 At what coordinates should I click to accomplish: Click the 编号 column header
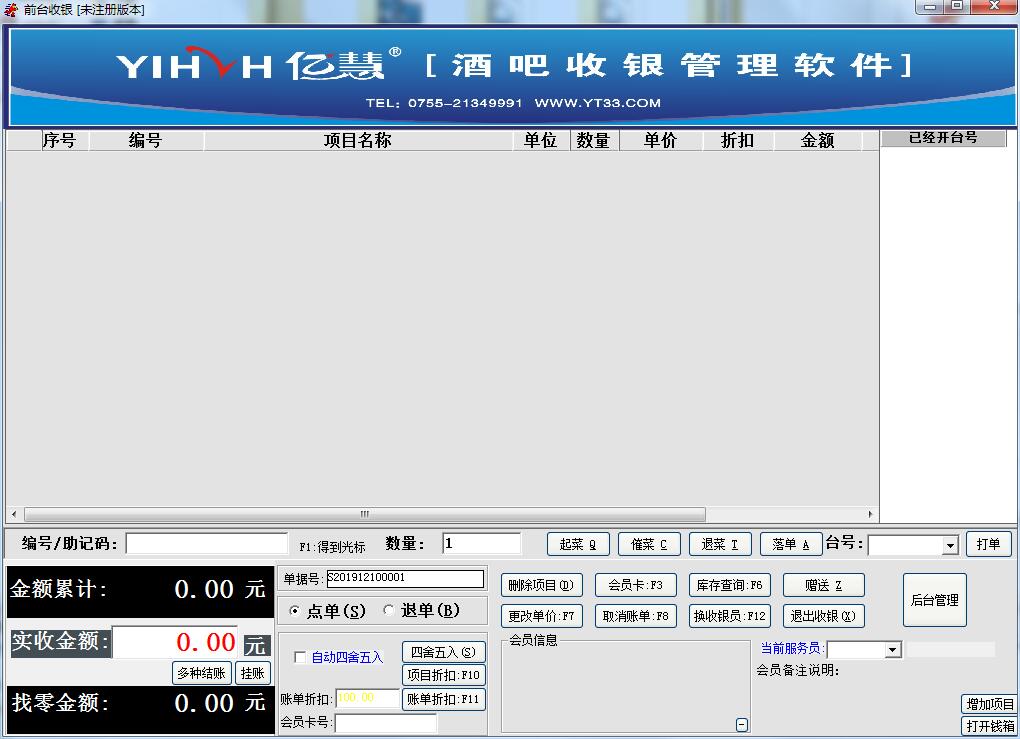[146, 141]
